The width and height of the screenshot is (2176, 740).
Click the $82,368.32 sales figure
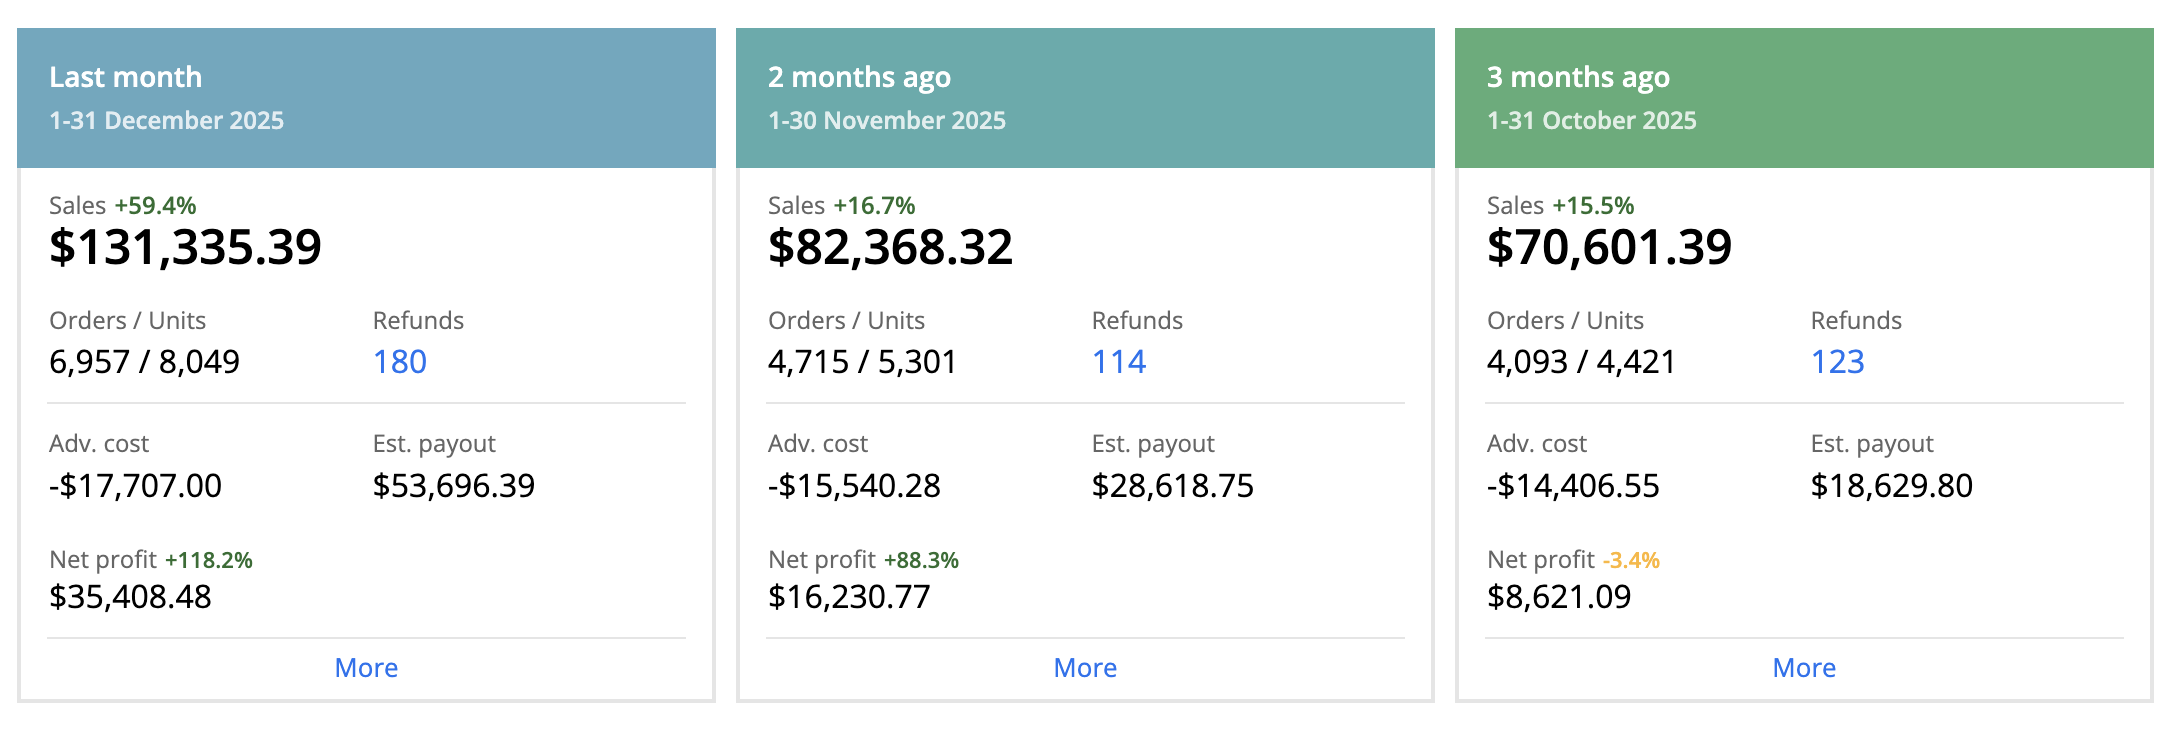890,248
